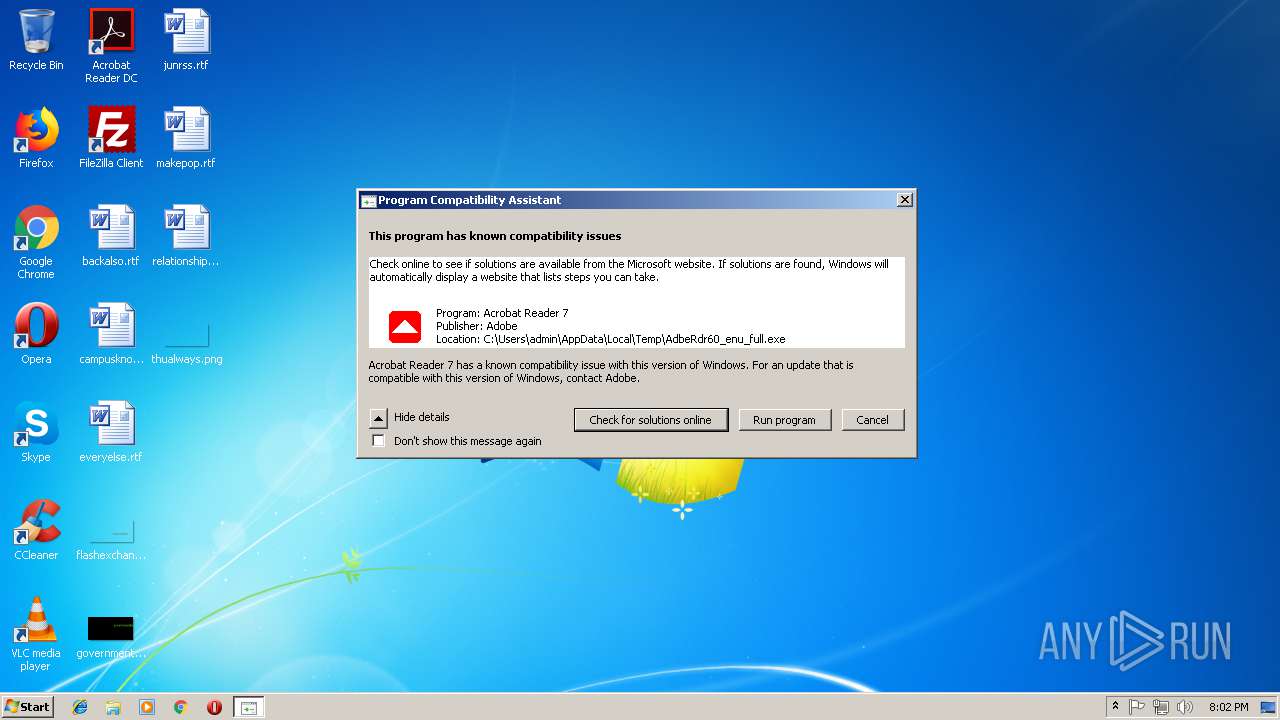This screenshot has height=720, width=1280.
Task: Select the makepop.rtf document
Action: [186, 138]
